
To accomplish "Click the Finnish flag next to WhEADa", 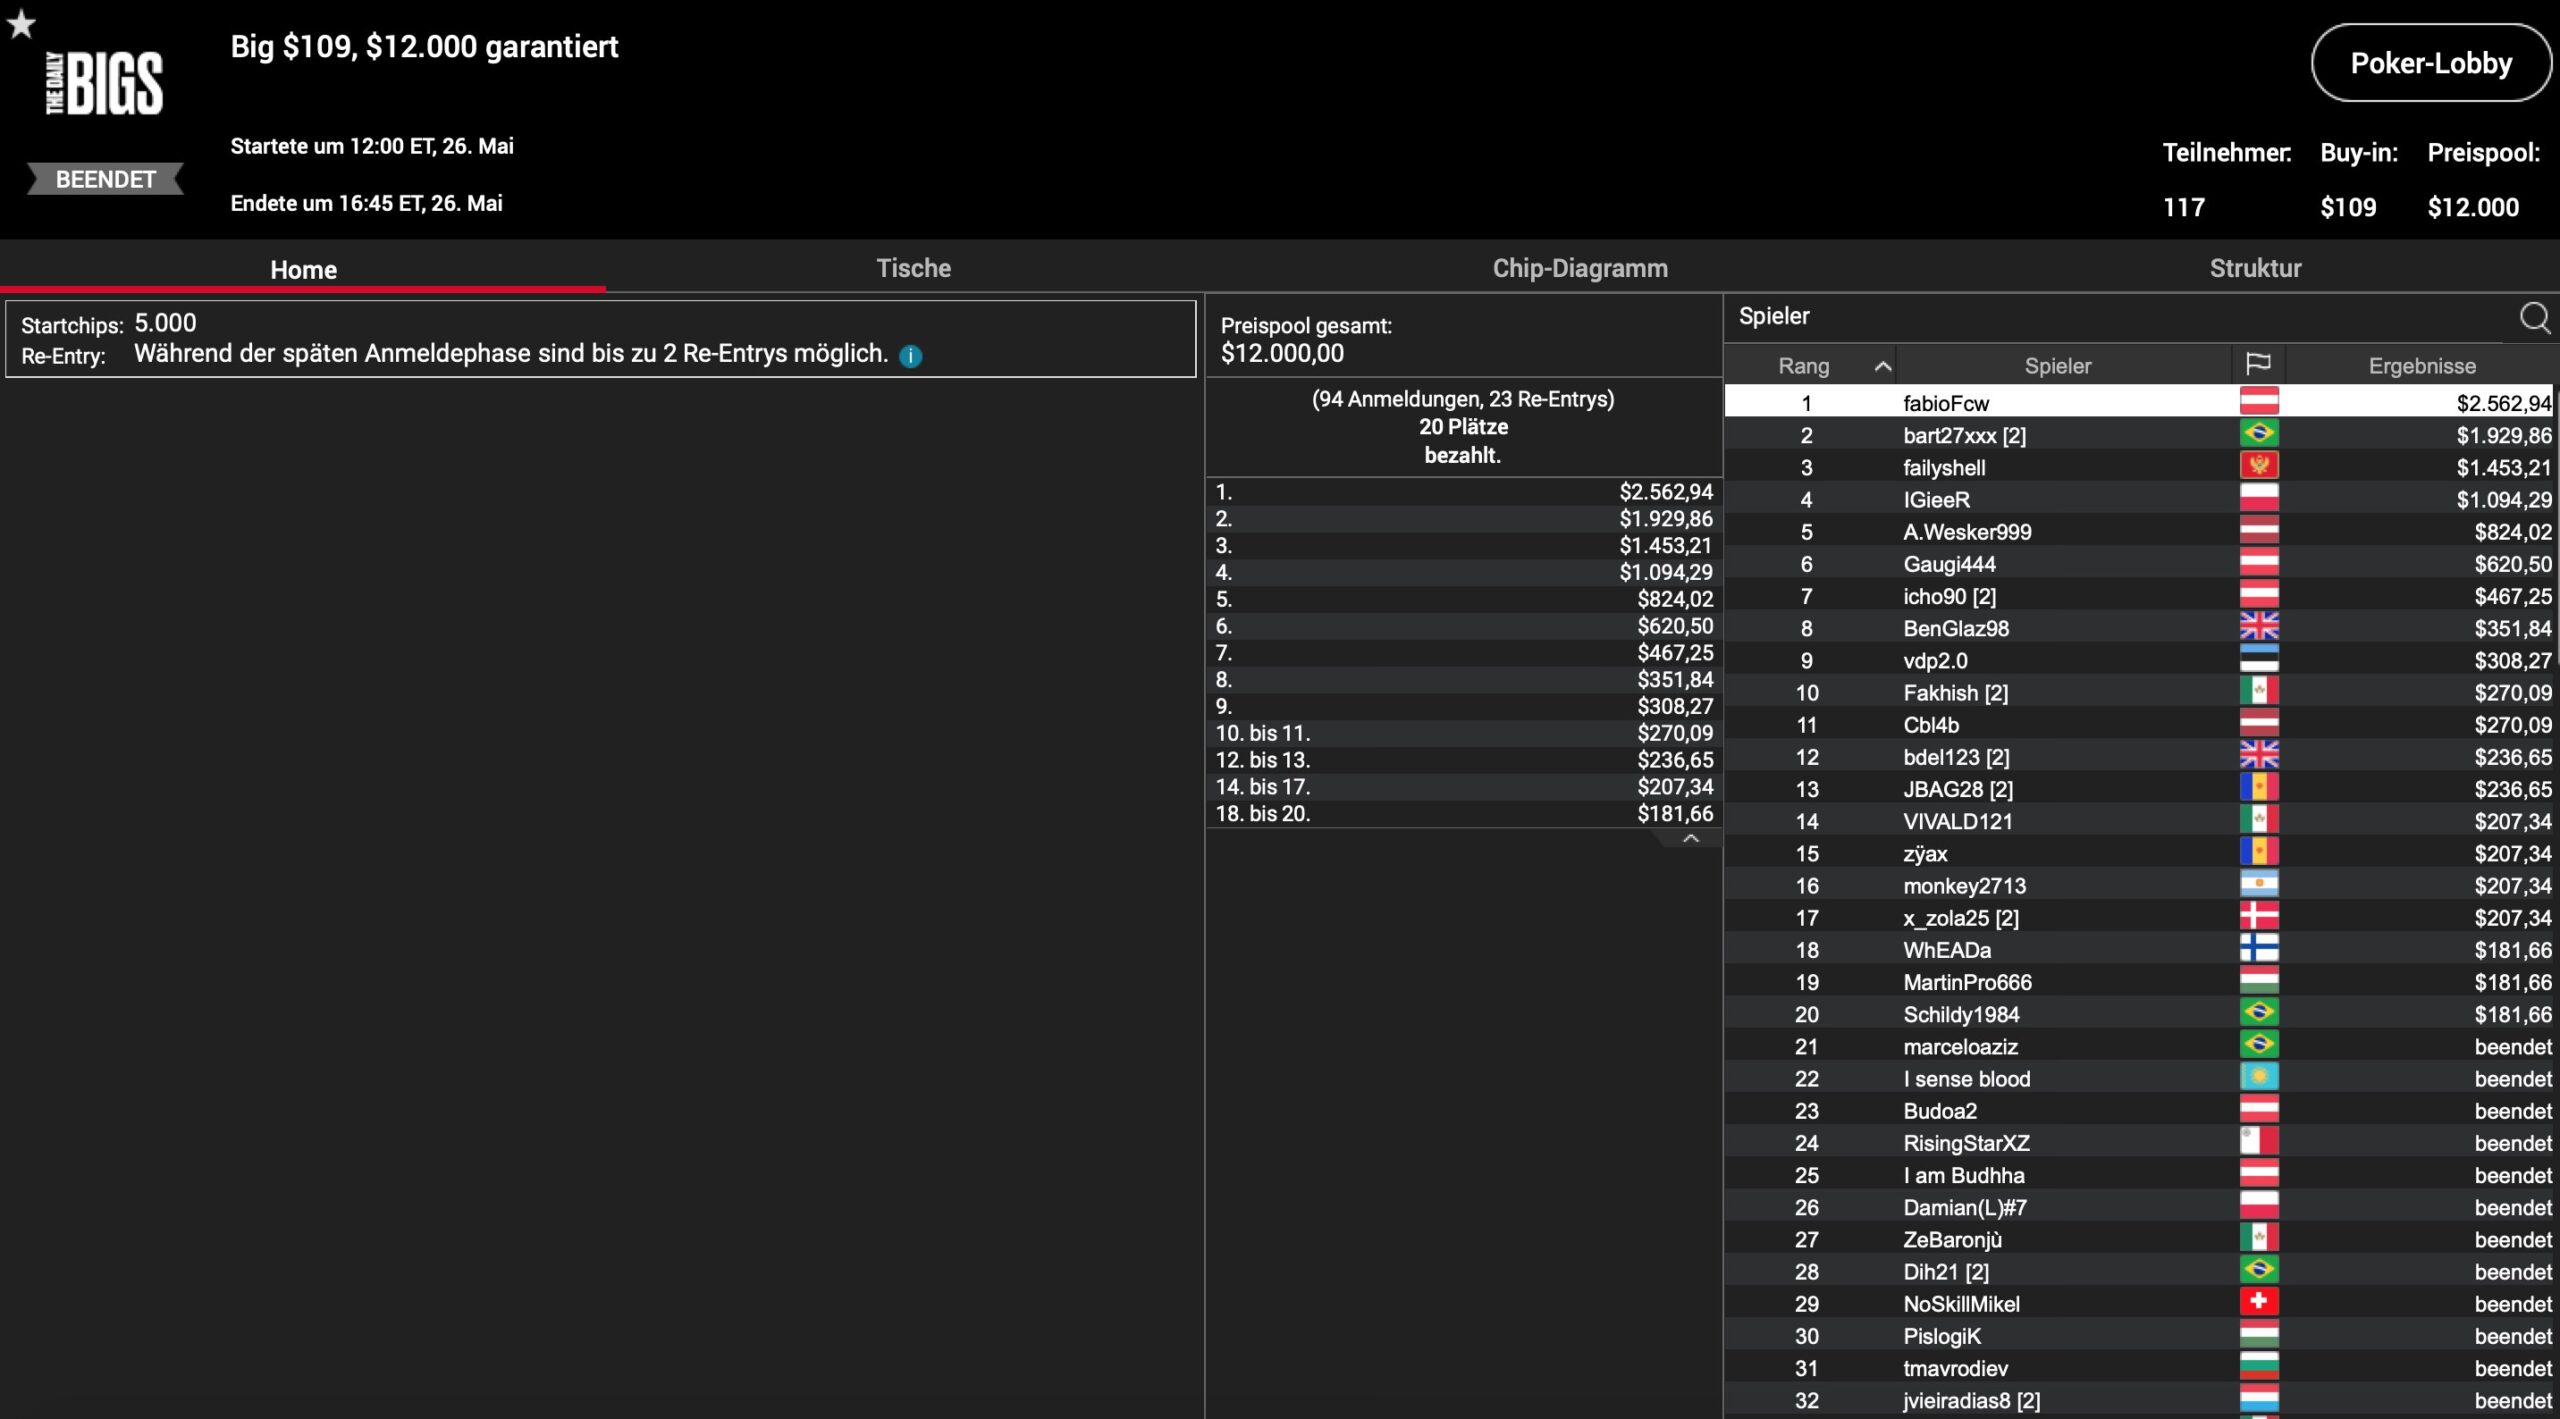I will (x=2258, y=949).
